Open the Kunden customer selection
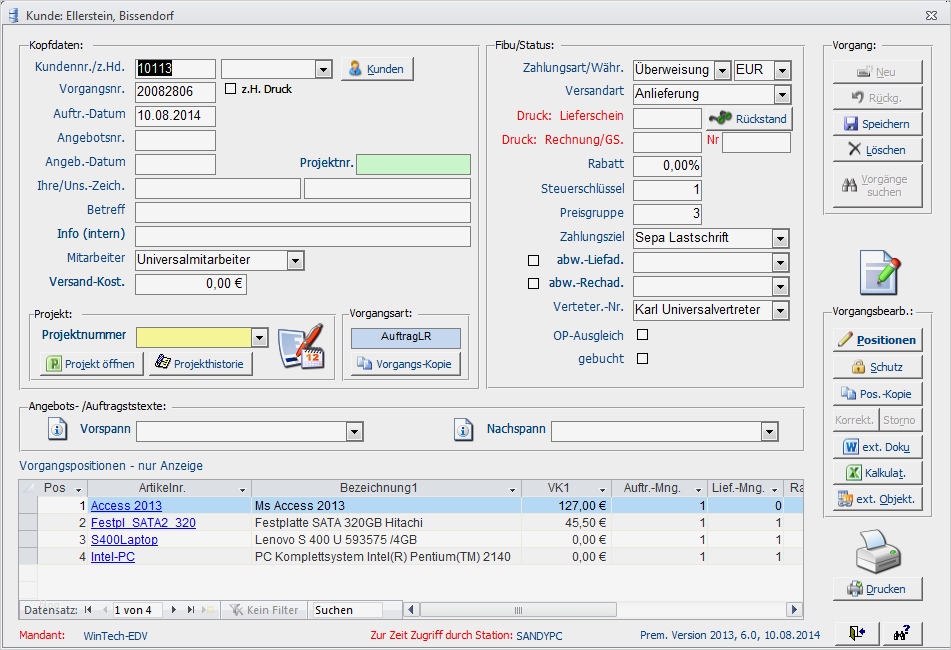Image resolution: width=951 pixels, height=650 pixels. click(x=376, y=68)
